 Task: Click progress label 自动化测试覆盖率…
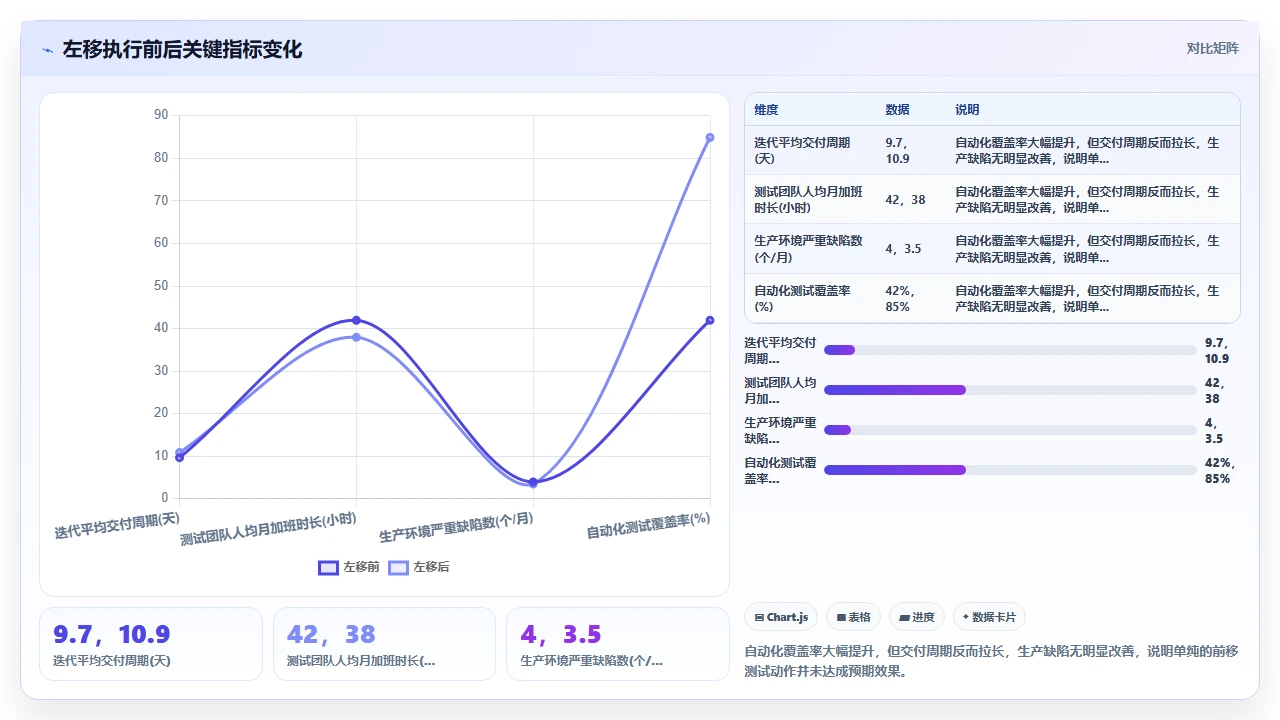(x=780, y=470)
